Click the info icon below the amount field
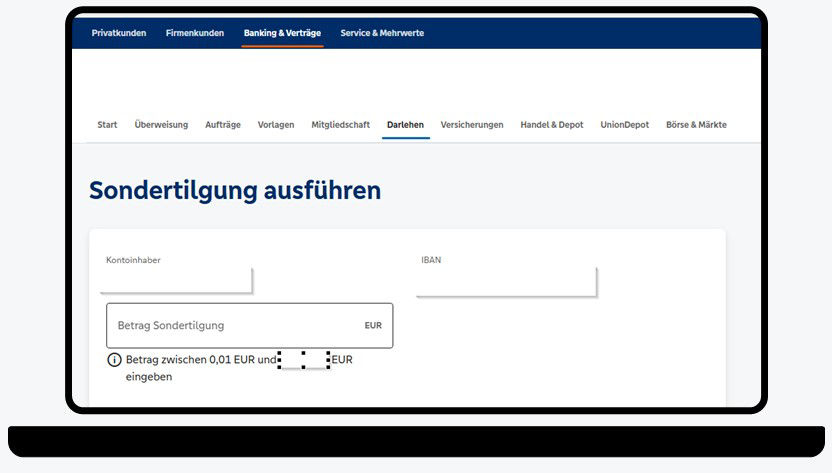The image size is (832, 473). point(114,360)
